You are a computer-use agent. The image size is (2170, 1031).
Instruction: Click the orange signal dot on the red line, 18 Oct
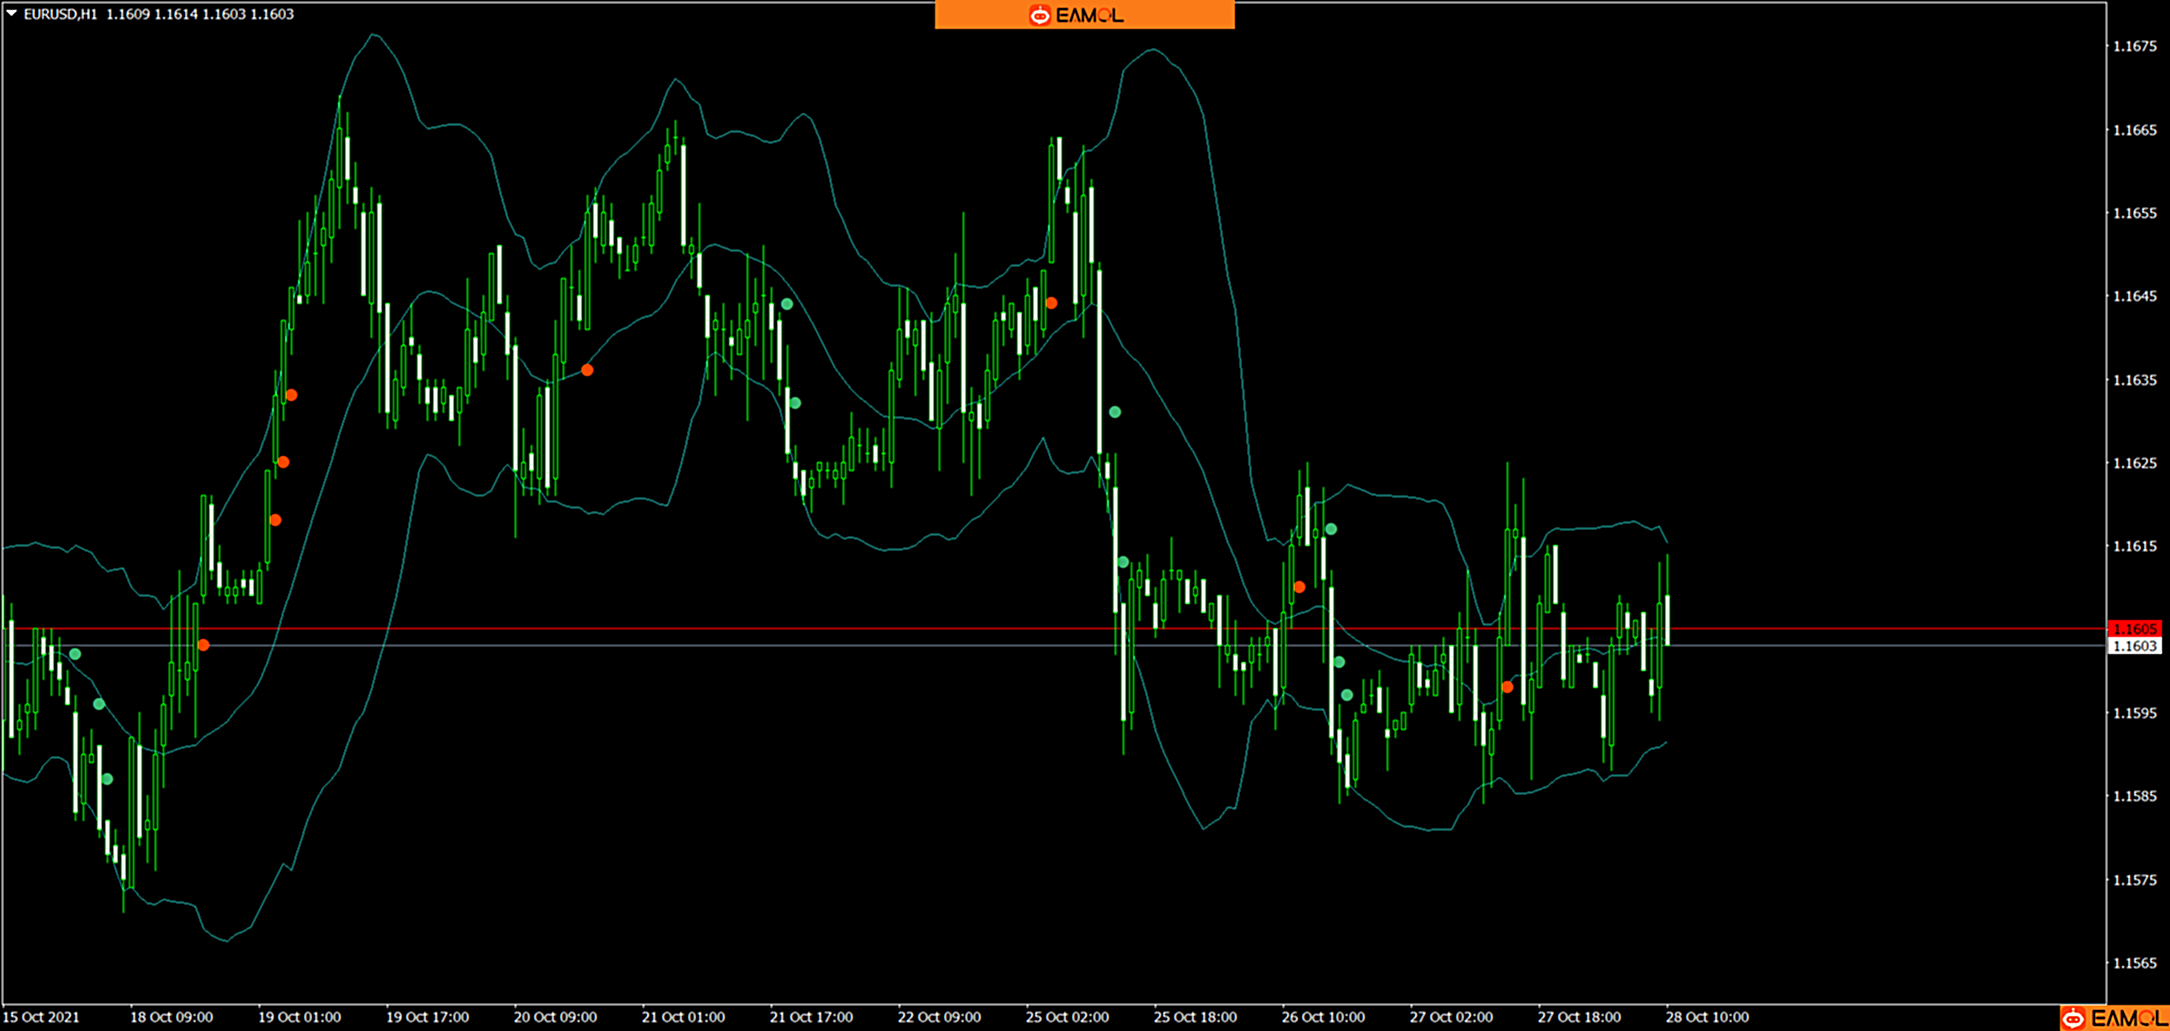coord(203,645)
